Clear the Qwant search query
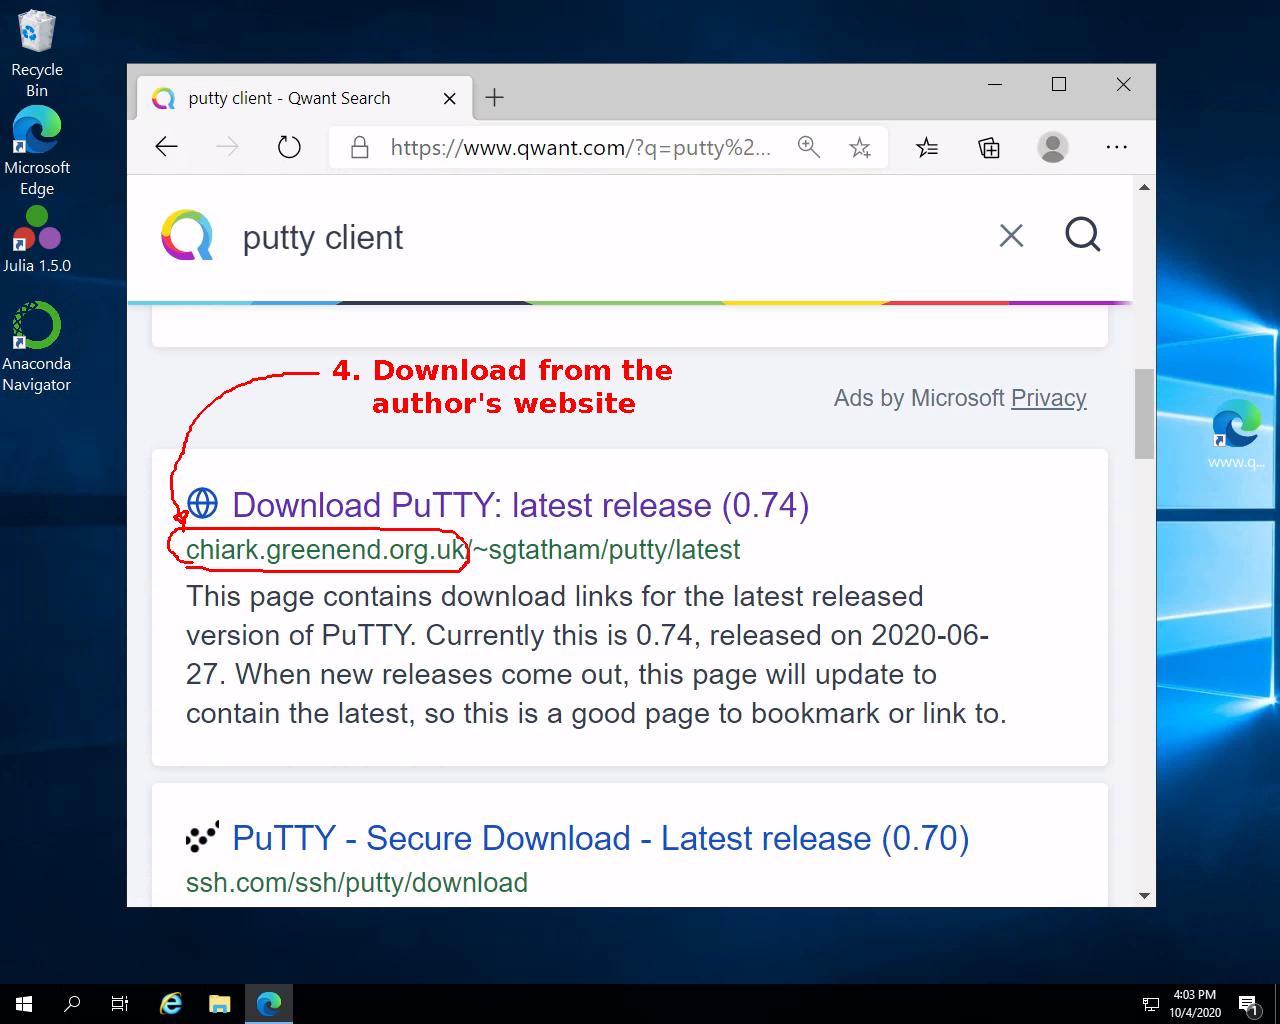Image resolution: width=1280 pixels, height=1024 pixels. 1011,236
